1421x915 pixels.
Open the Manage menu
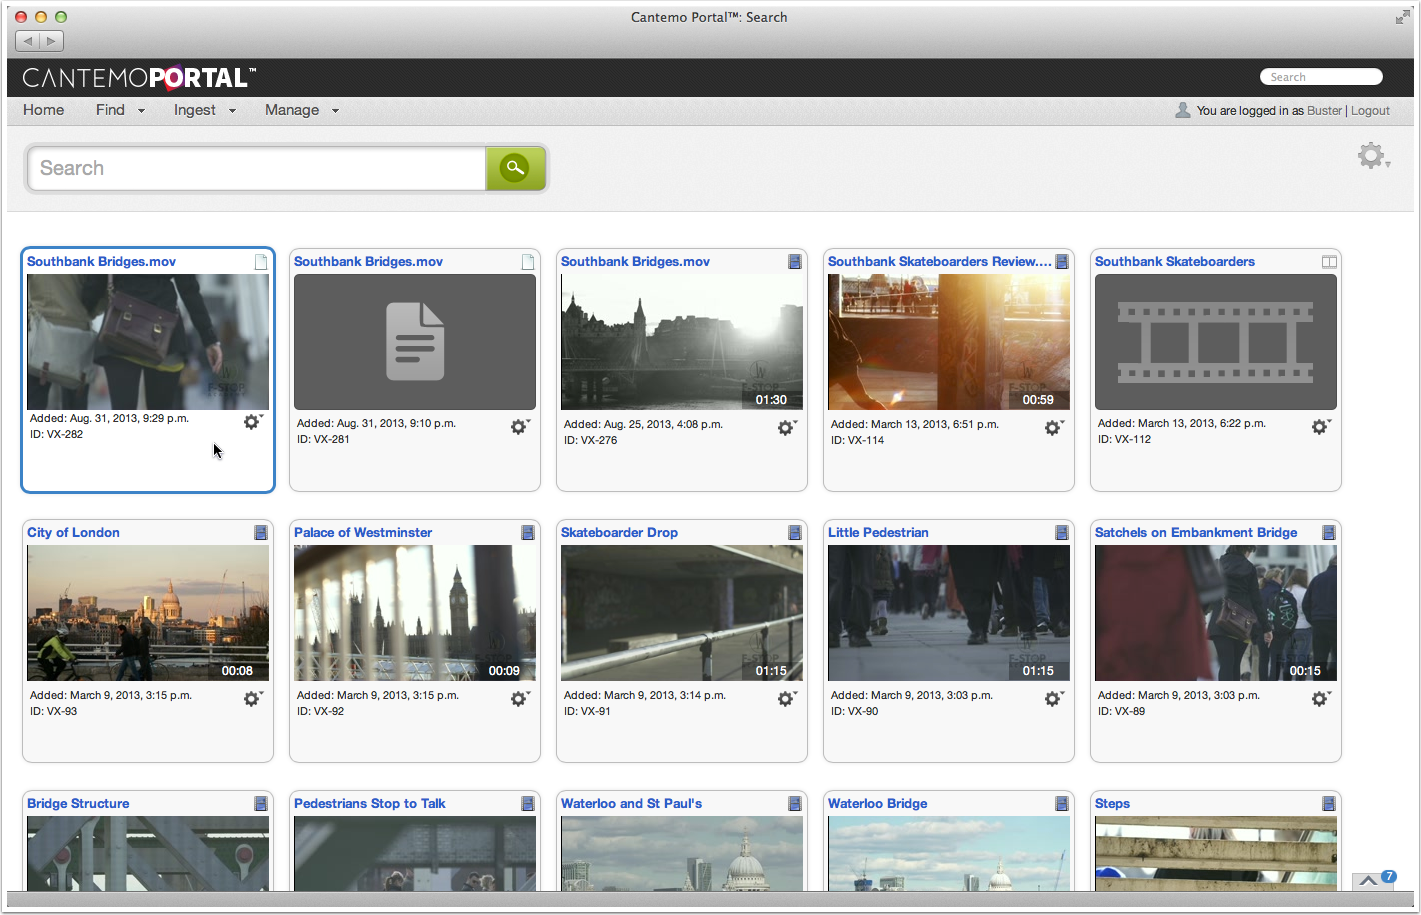click(x=302, y=110)
